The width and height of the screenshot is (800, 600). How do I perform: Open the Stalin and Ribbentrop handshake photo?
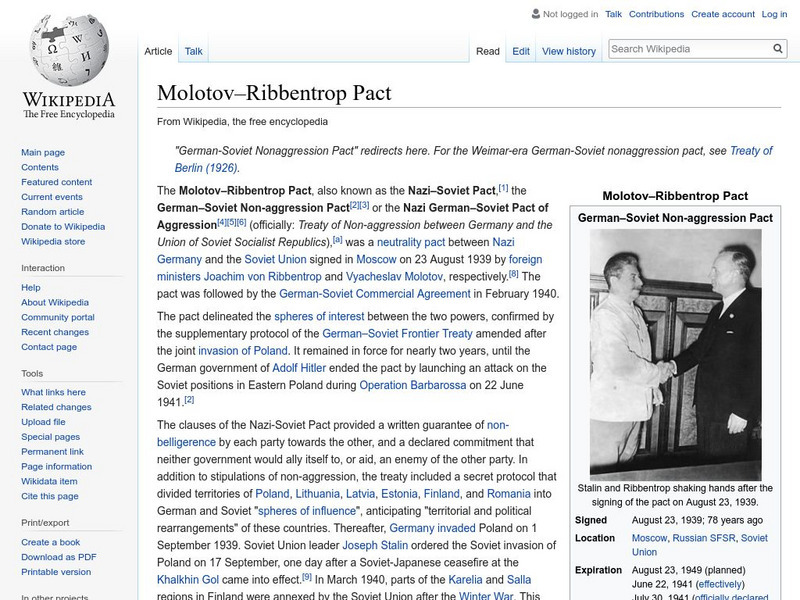(x=675, y=354)
